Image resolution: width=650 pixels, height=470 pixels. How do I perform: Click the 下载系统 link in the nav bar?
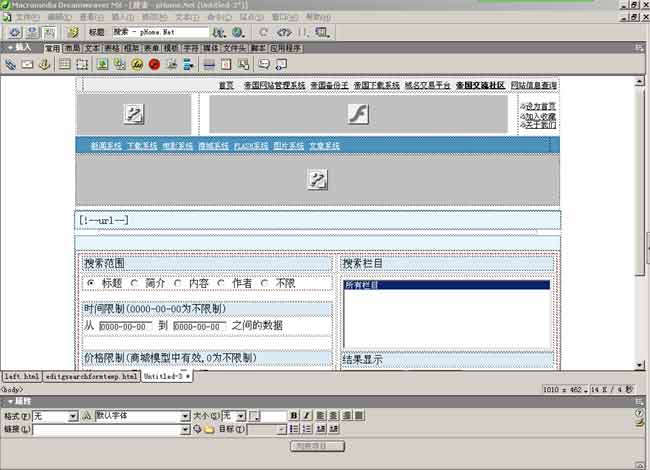click(142, 146)
